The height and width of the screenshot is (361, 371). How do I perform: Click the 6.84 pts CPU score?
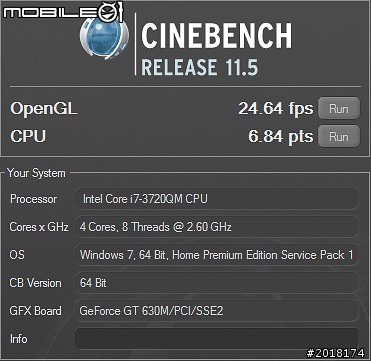(x=281, y=137)
